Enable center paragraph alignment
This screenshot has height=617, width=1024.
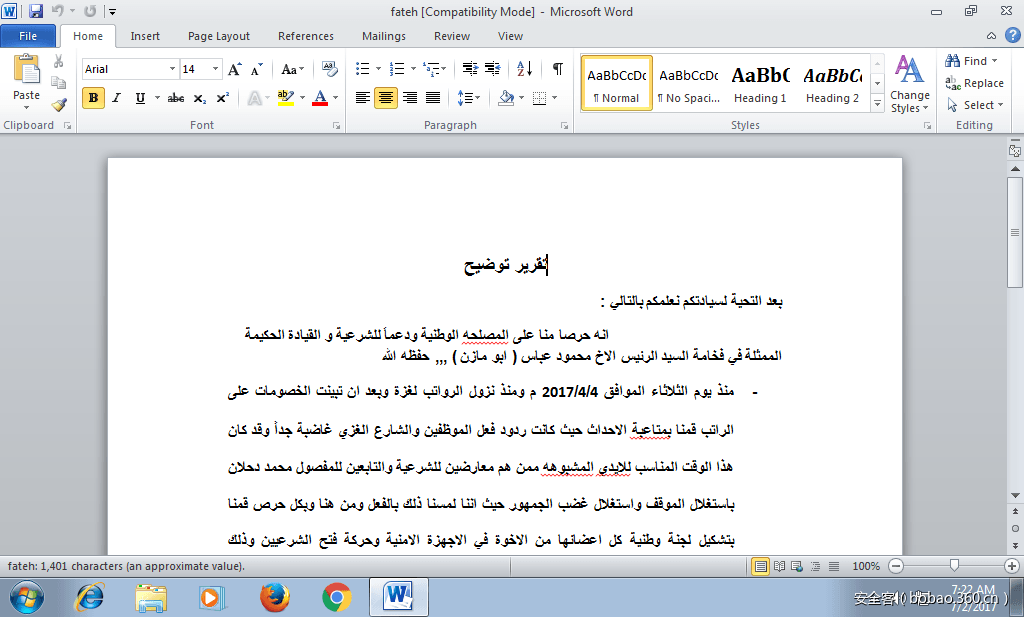(x=385, y=98)
